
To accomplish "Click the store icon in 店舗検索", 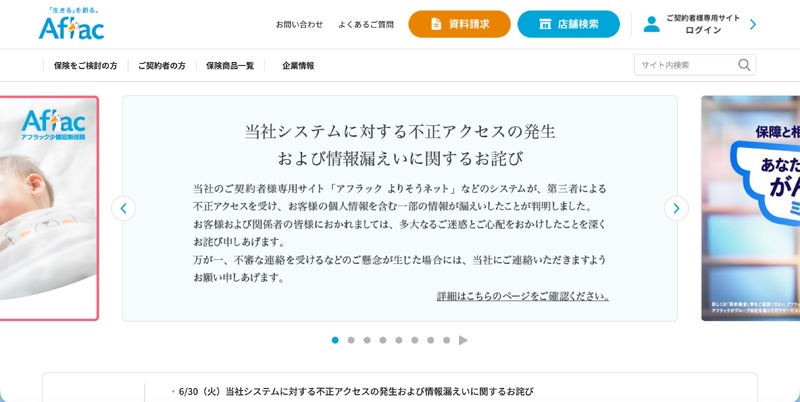I will click(545, 24).
